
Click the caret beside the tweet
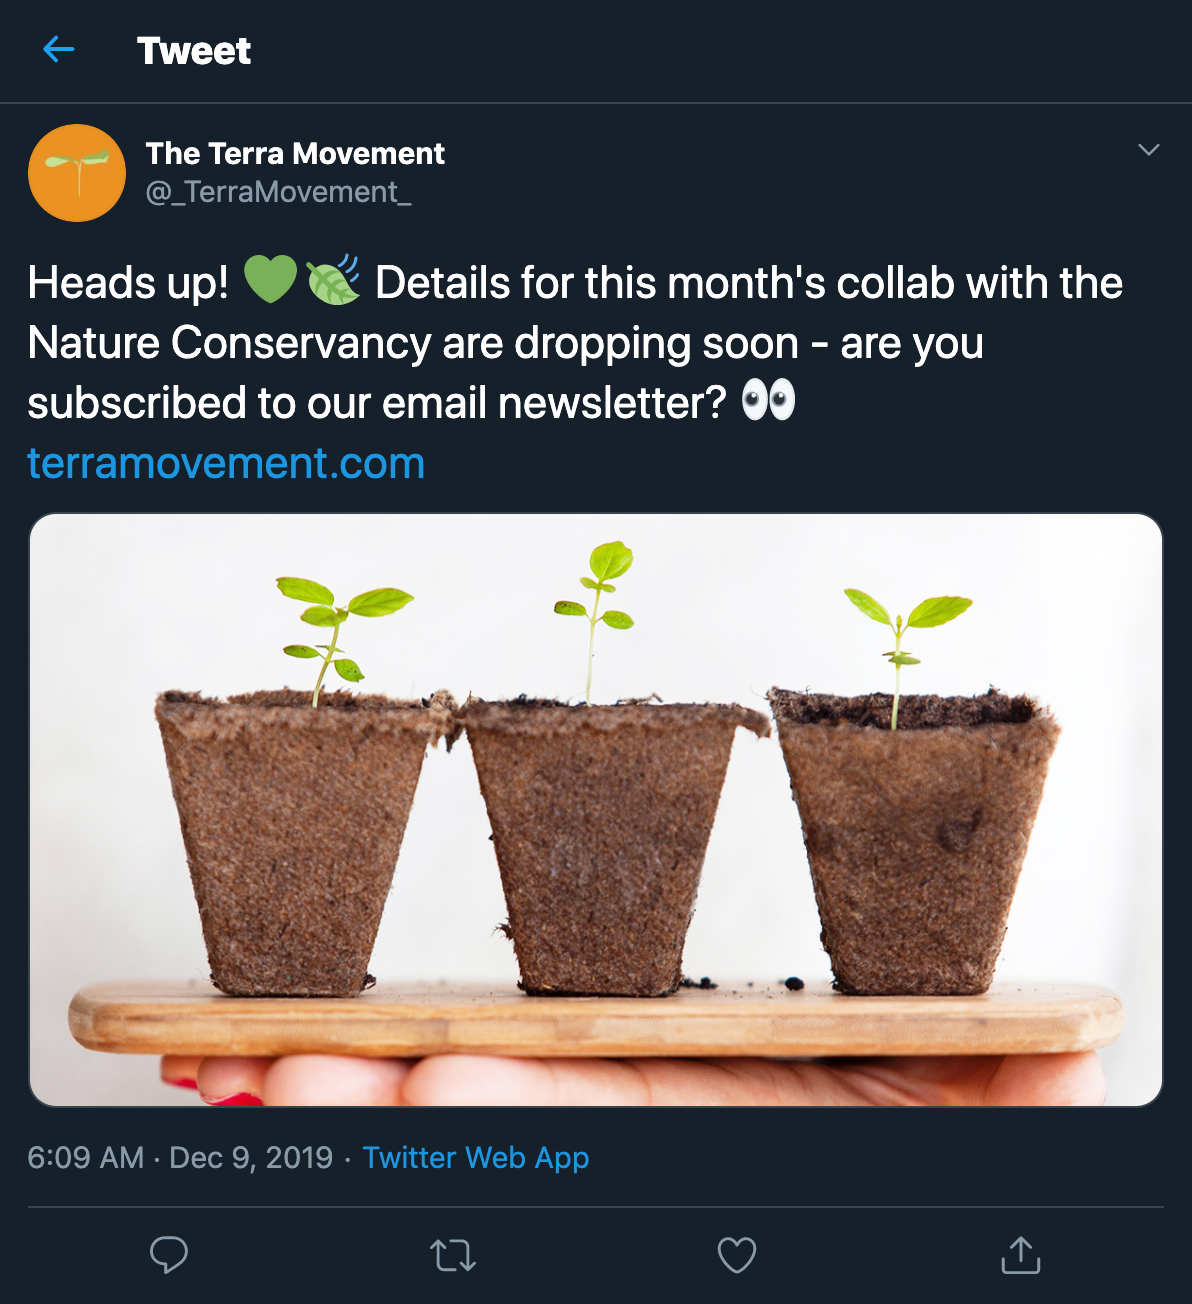(x=1148, y=148)
